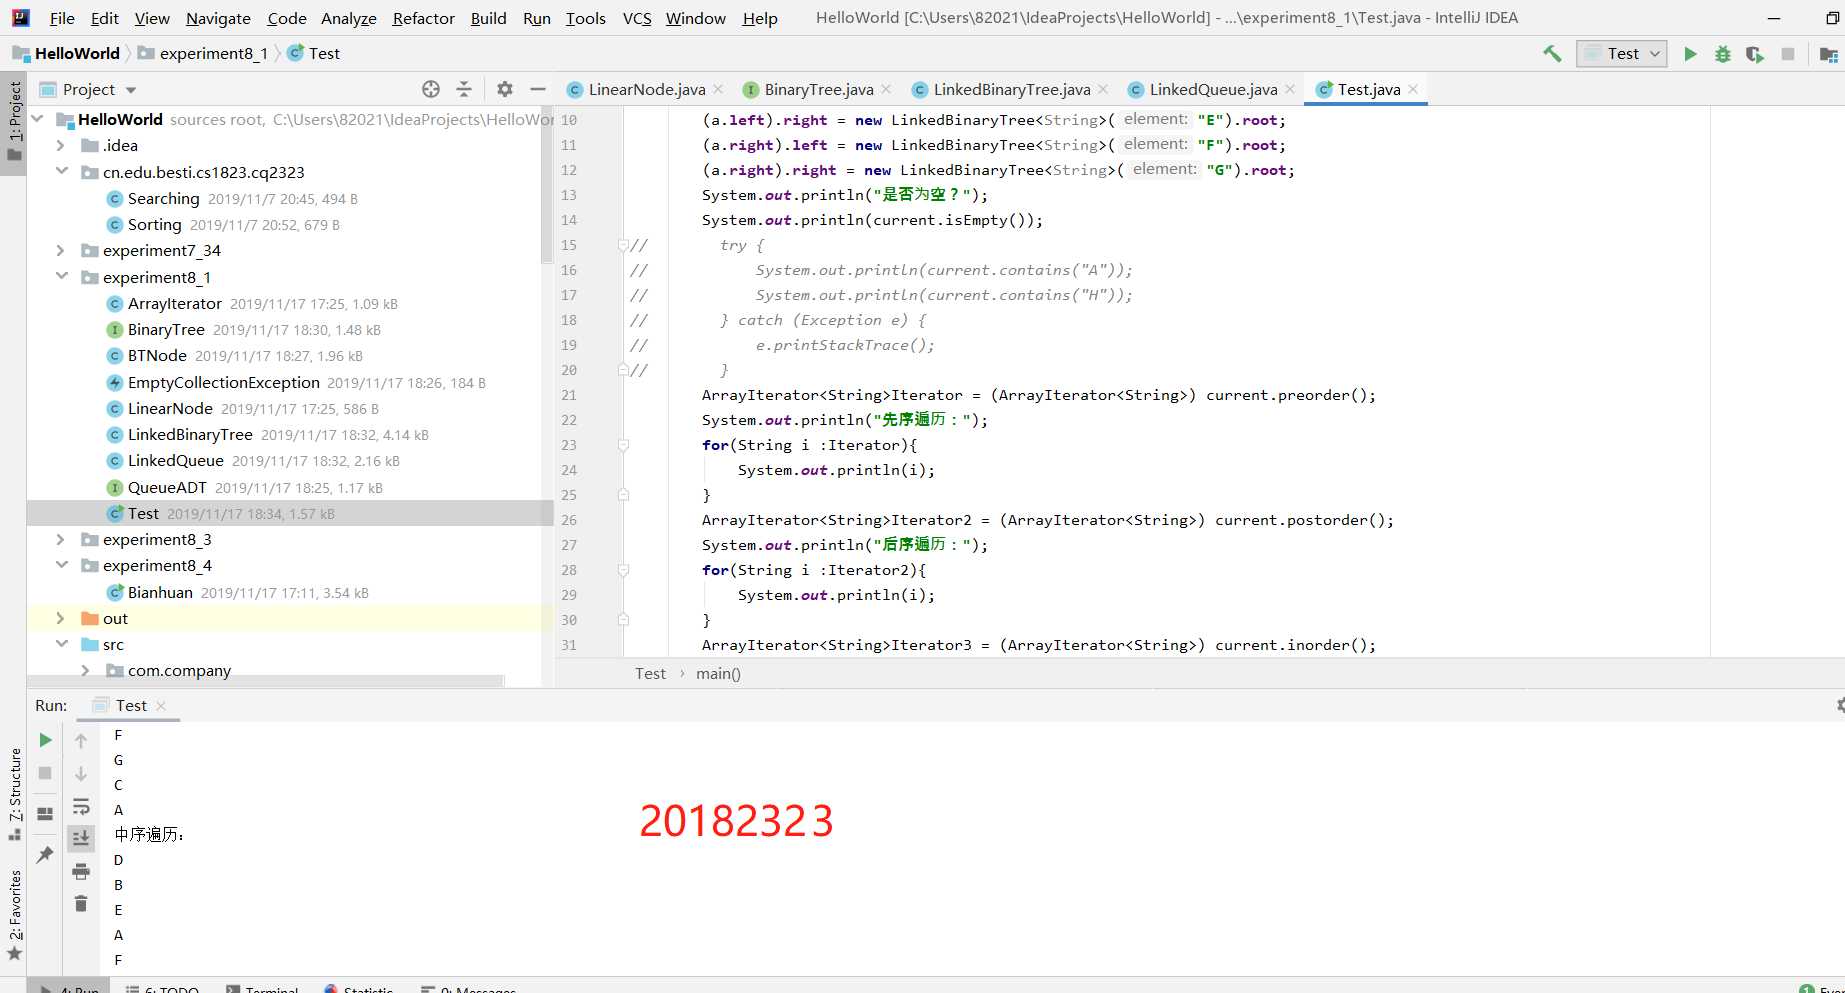Image resolution: width=1845 pixels, height=993 pixels.
Task: Select the EmptyCollectionException file
Action: pos(223,382)
